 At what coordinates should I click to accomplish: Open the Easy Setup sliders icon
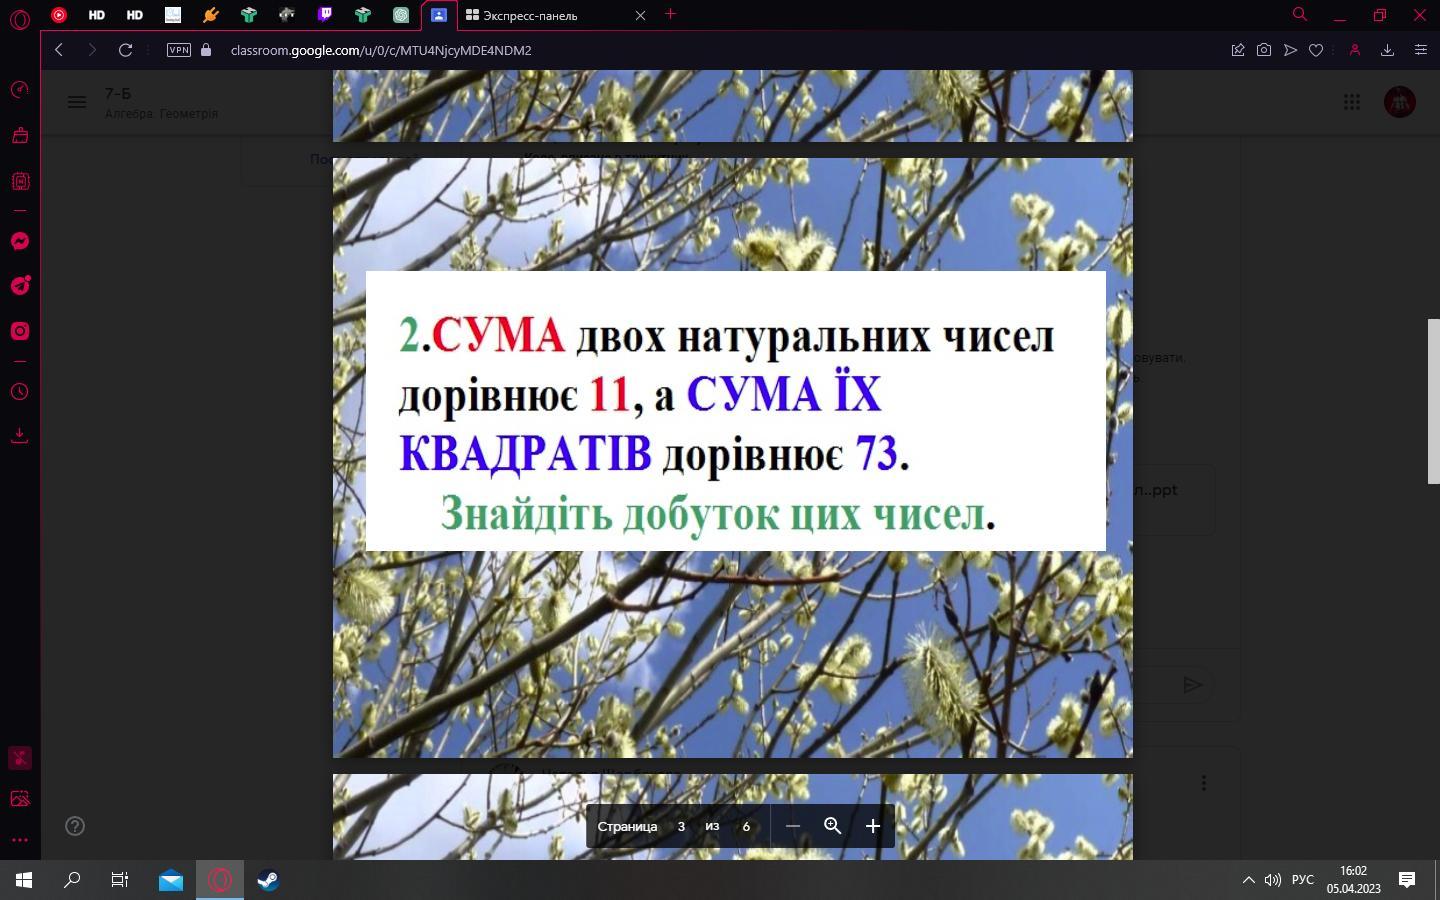[1420, 50]
